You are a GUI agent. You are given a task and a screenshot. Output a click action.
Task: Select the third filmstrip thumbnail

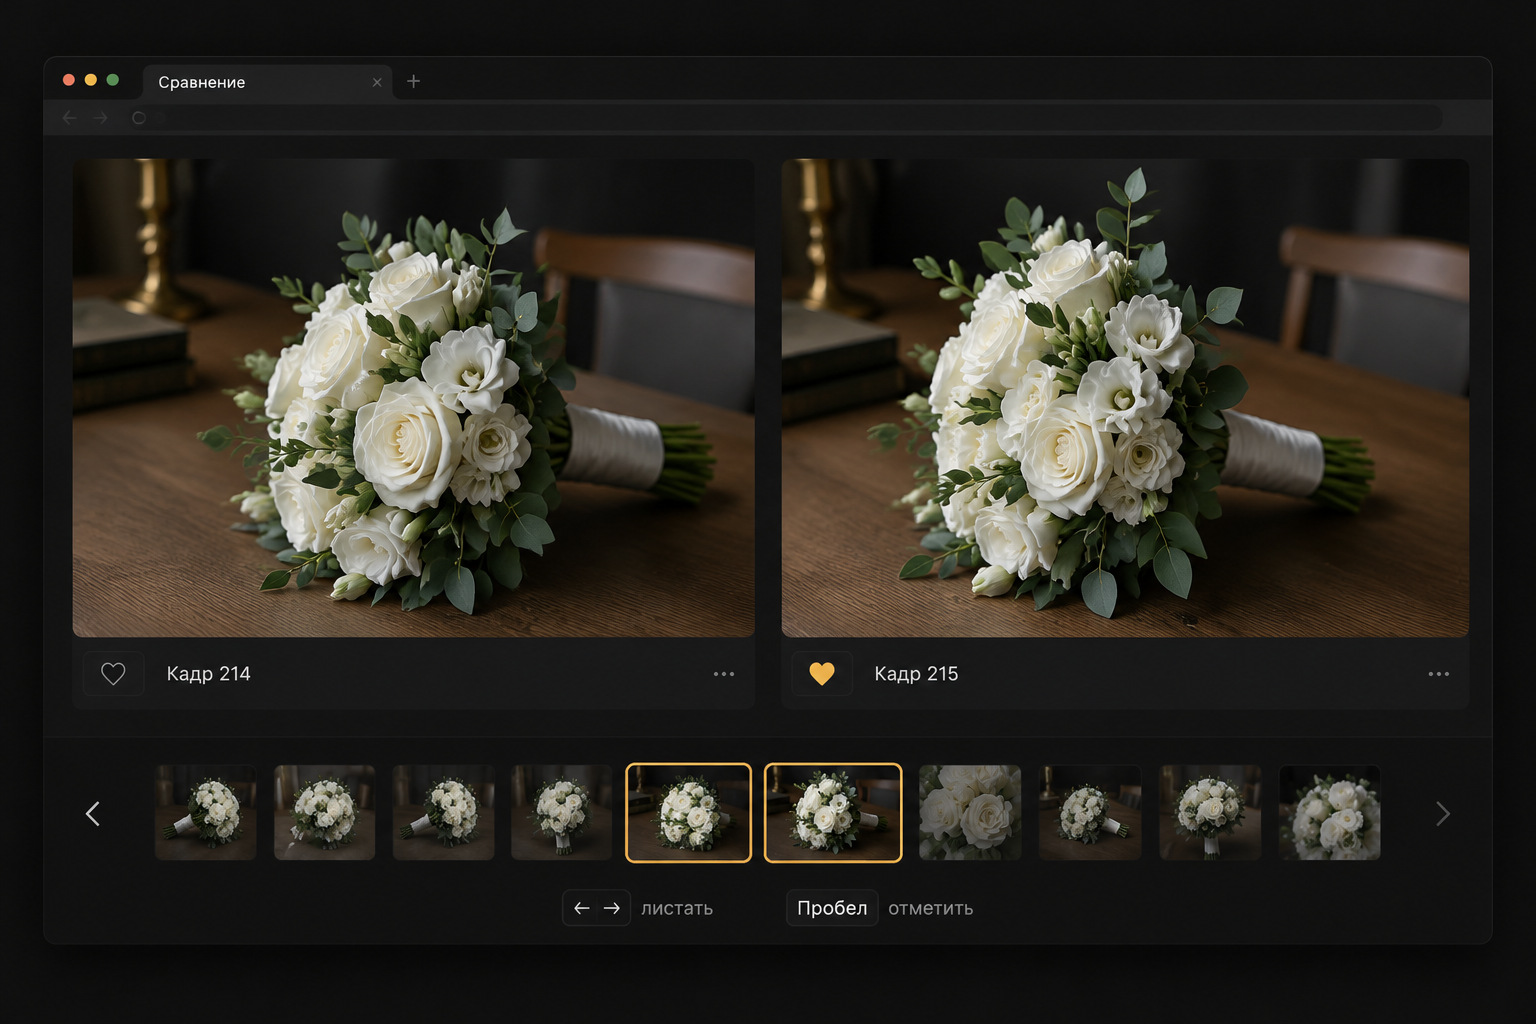[444, 813]
